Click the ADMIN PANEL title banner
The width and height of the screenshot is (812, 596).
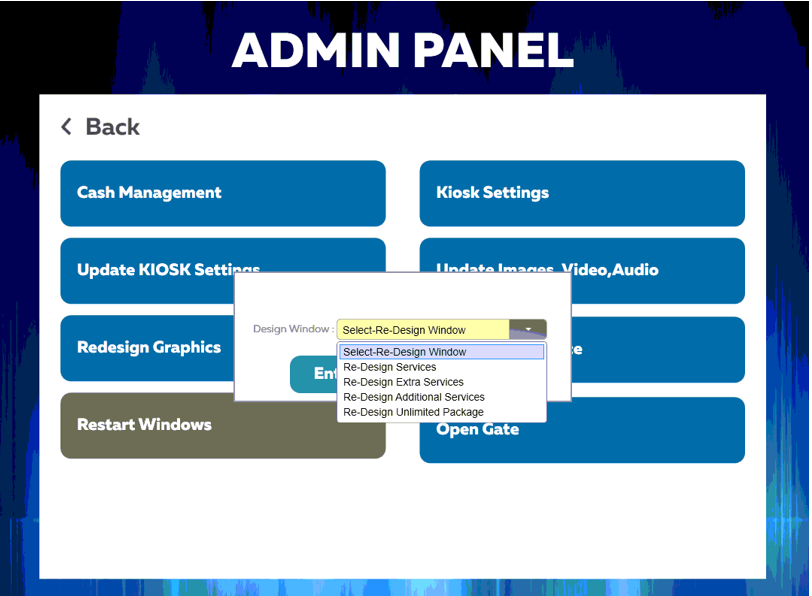pyautogui.click(x=403, y=50)
